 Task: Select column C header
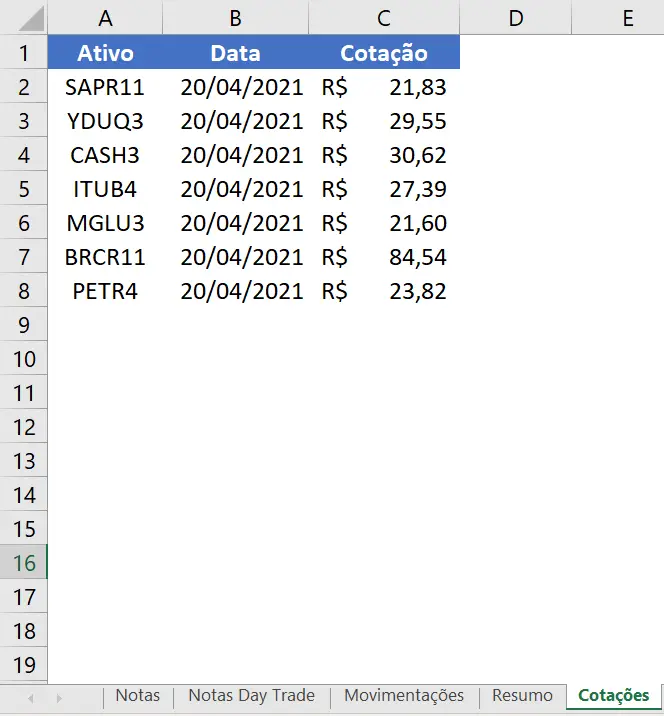(x=384, y=17)
